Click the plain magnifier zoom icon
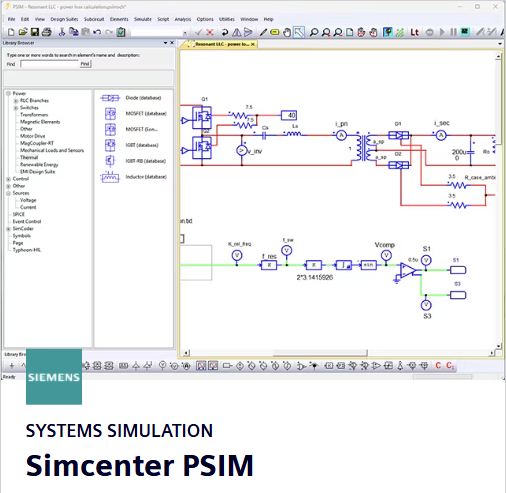 tap(314, 32)
